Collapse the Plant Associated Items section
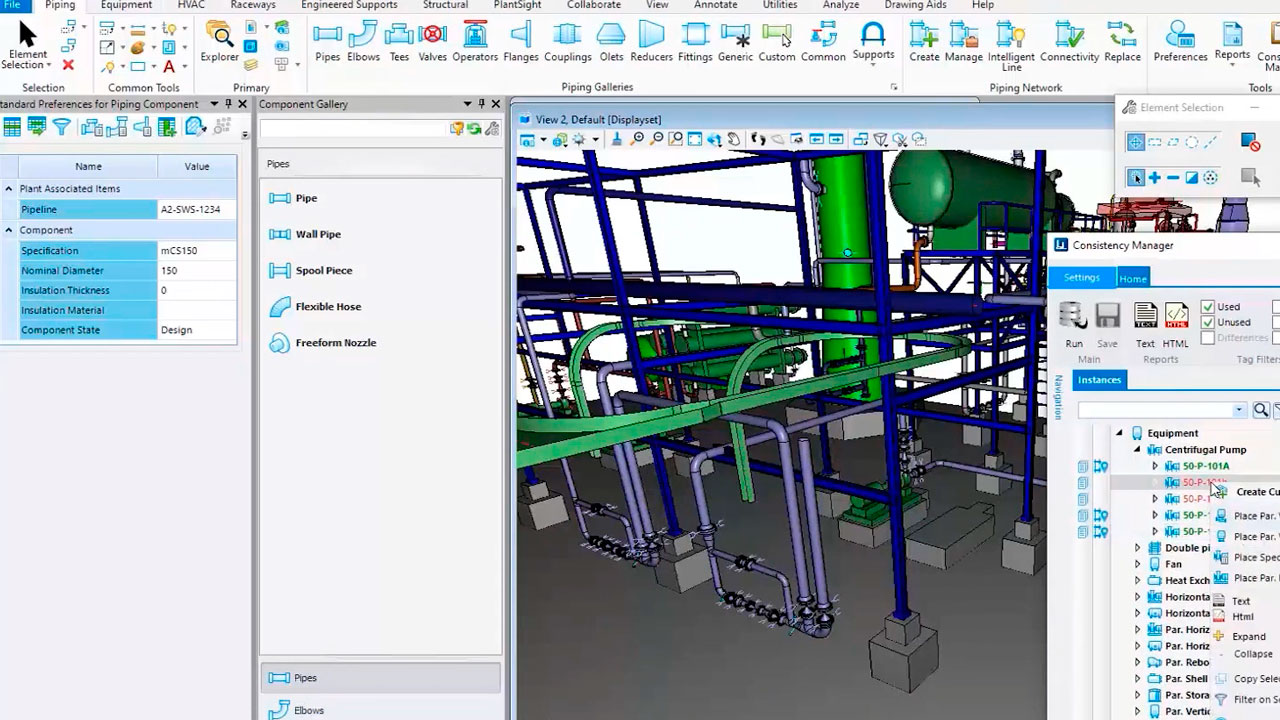 [x=9, y=189]
